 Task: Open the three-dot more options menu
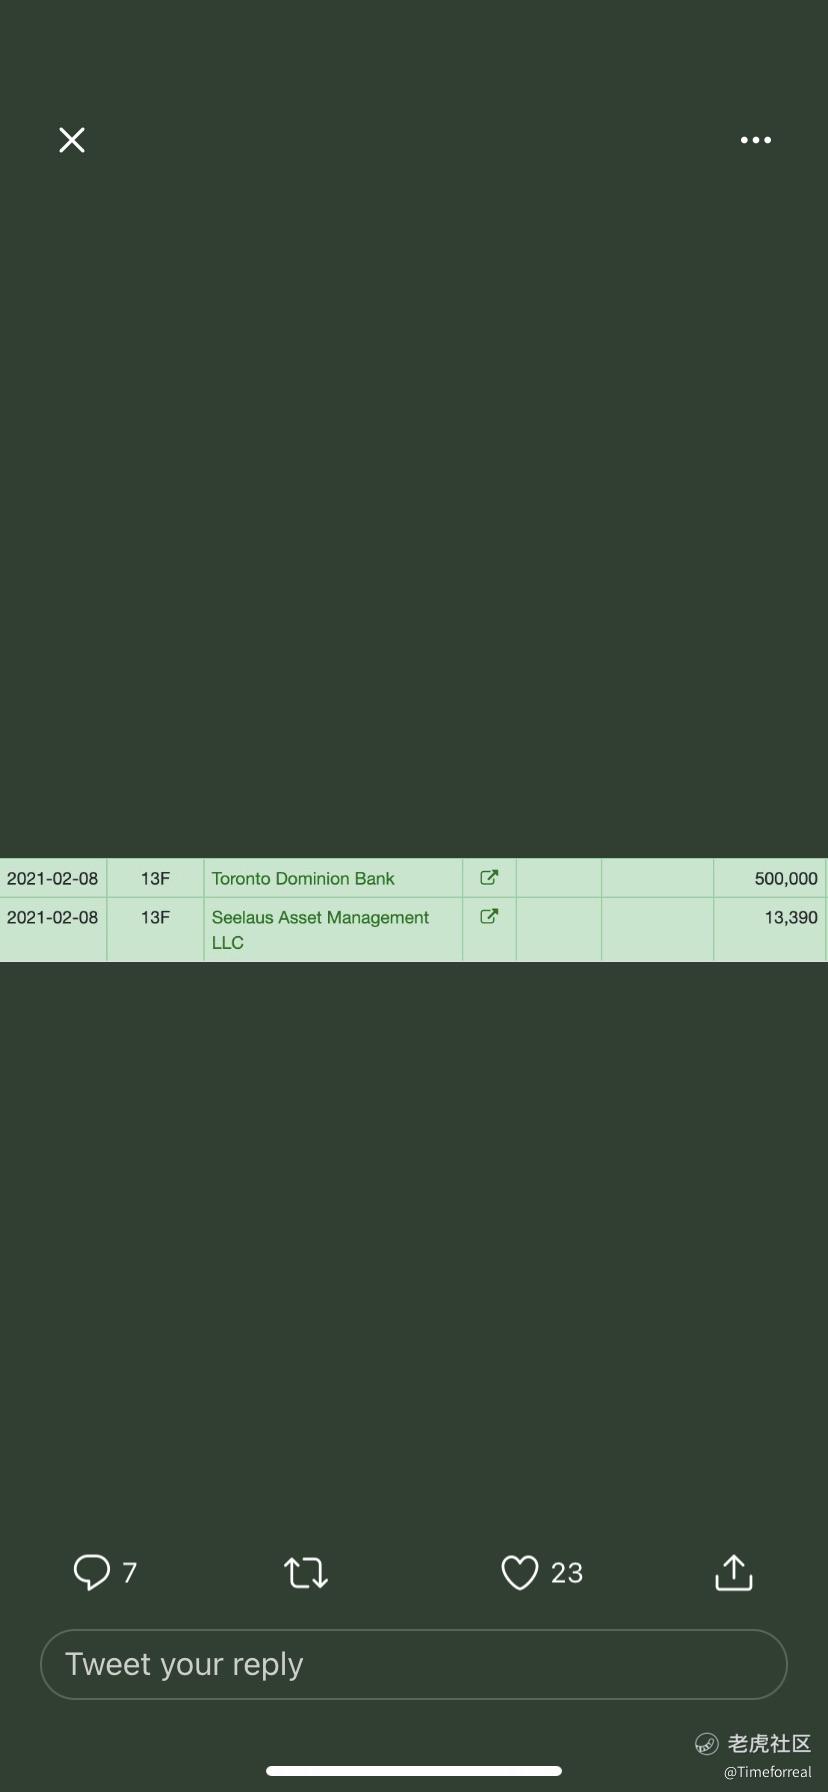[x=756, y=140]
